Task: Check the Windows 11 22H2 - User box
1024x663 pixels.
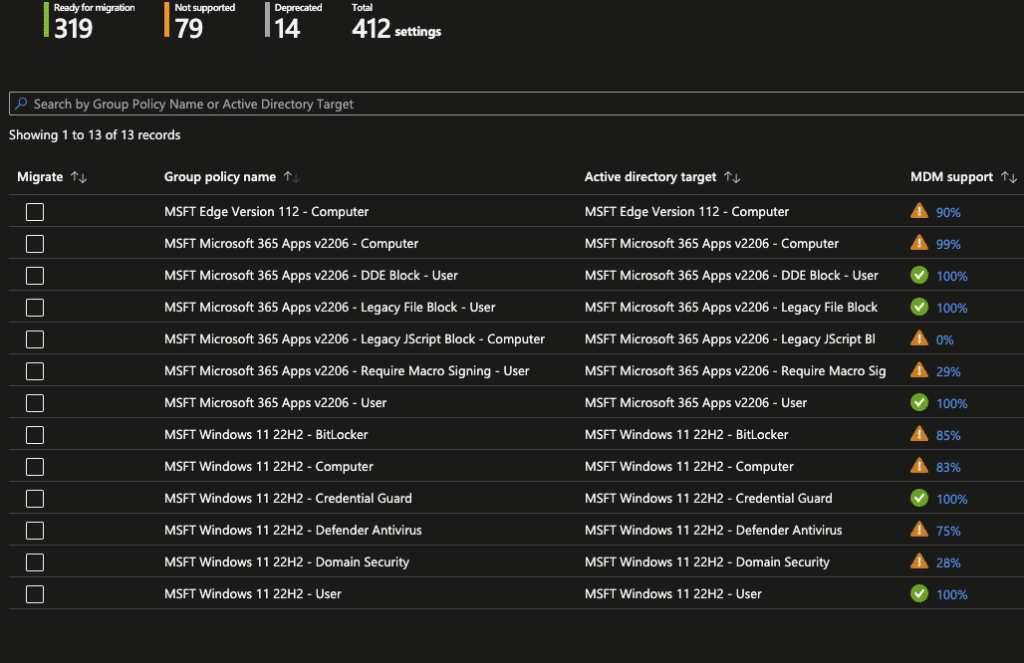Action: pos(35,594)
